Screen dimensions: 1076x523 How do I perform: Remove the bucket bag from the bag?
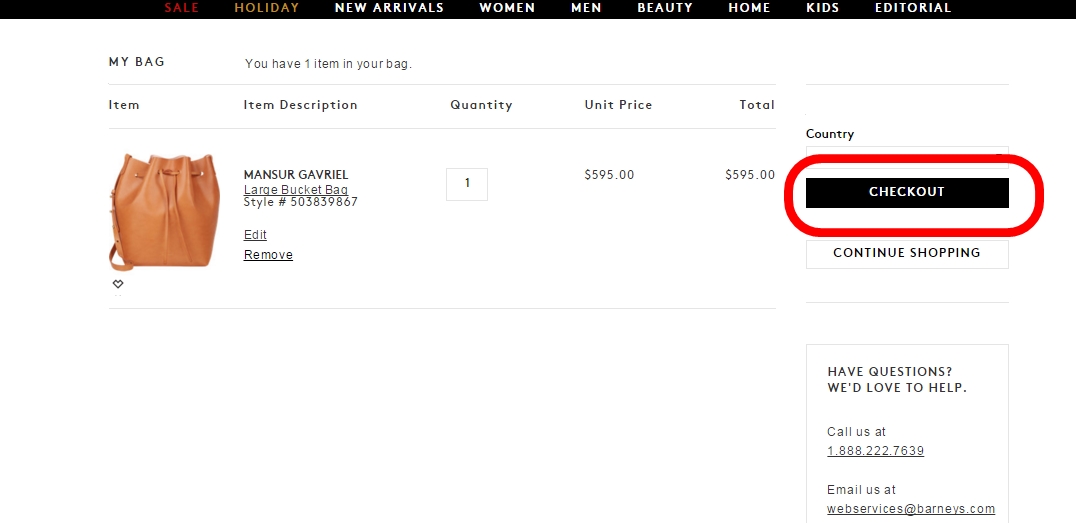click(x=268, y=255)
